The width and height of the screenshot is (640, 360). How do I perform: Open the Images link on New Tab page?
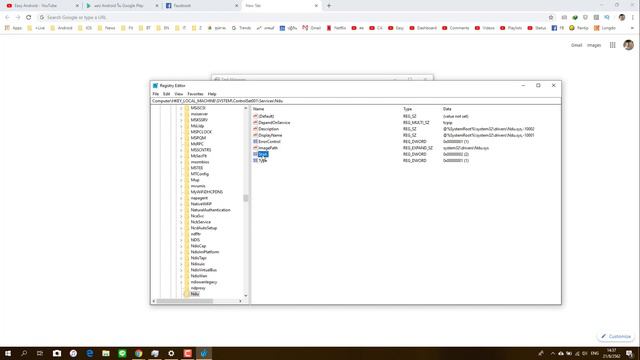click(x=594, y=45)
